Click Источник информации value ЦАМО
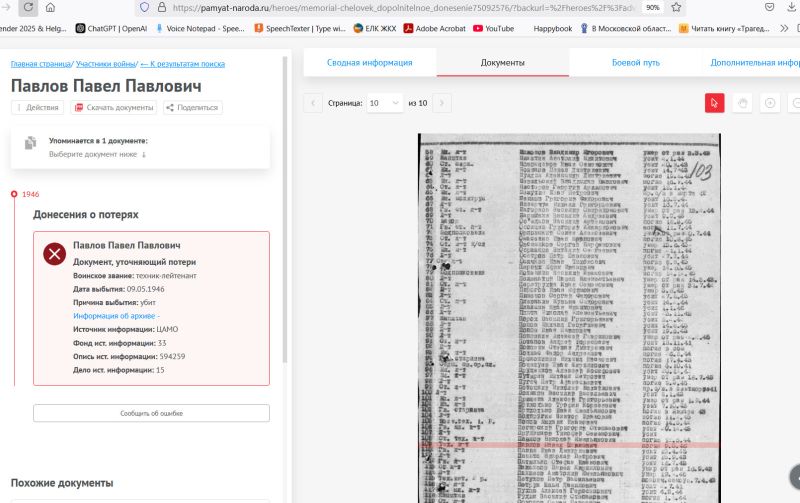Image resolution: width=800 pixels, height=503 pixels. pos(167,330)
